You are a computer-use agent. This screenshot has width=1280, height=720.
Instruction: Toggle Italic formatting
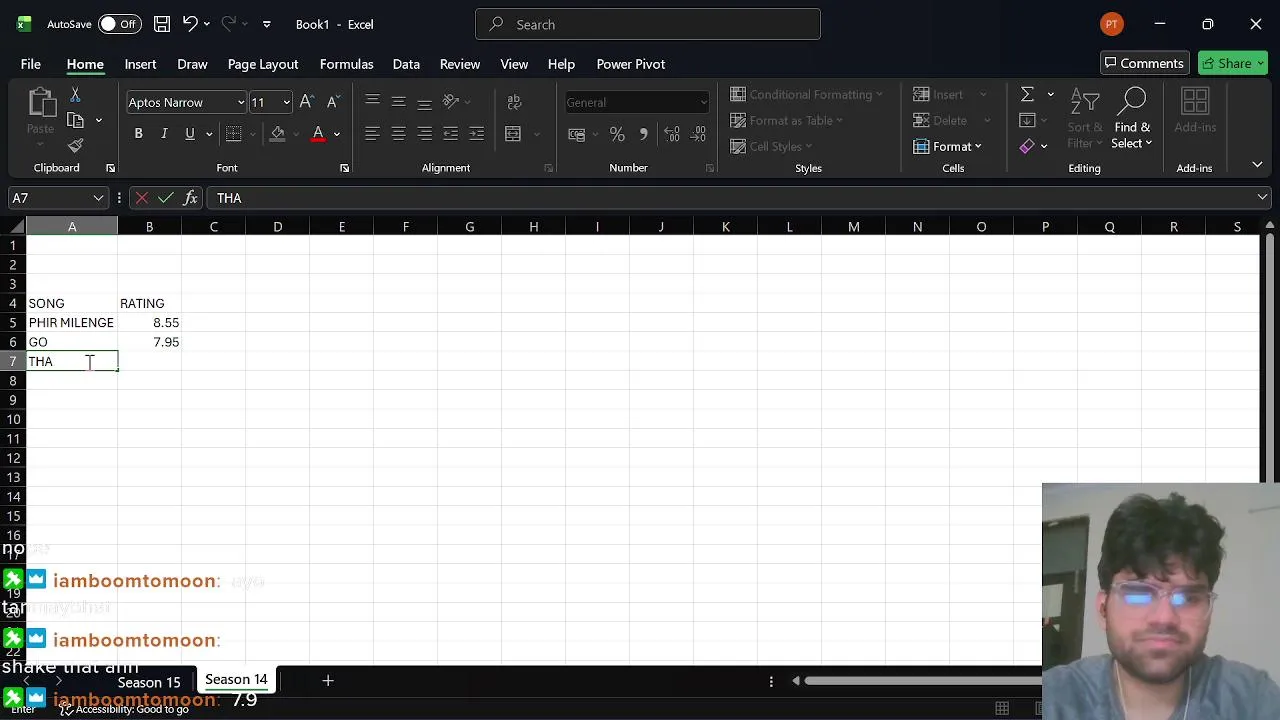[164, 134]
